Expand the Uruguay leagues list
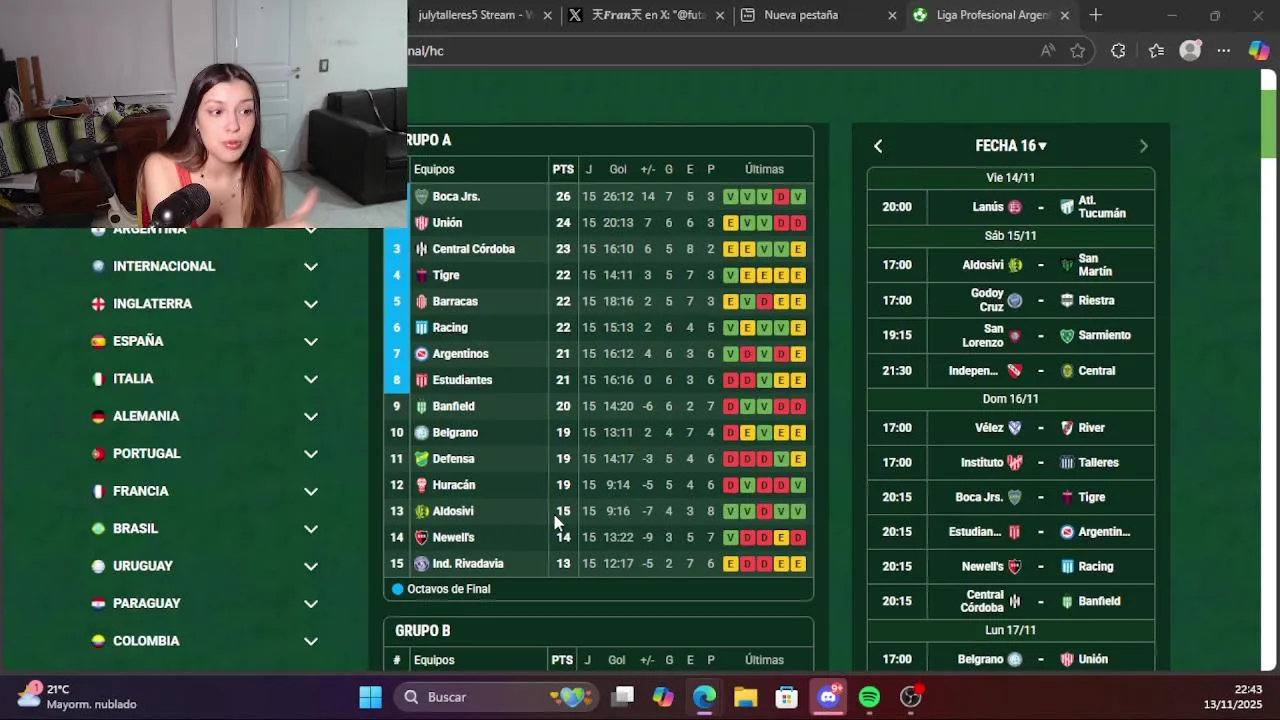Image resolution: width=1280 pixels, height=720 pixels. pos(311,566)
